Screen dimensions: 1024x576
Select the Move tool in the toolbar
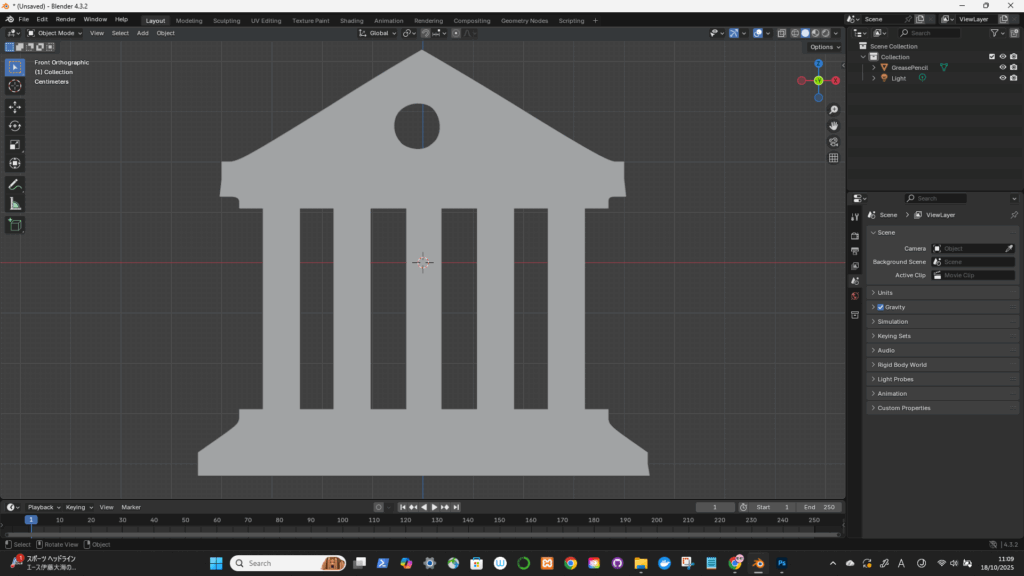pos(15,107)
